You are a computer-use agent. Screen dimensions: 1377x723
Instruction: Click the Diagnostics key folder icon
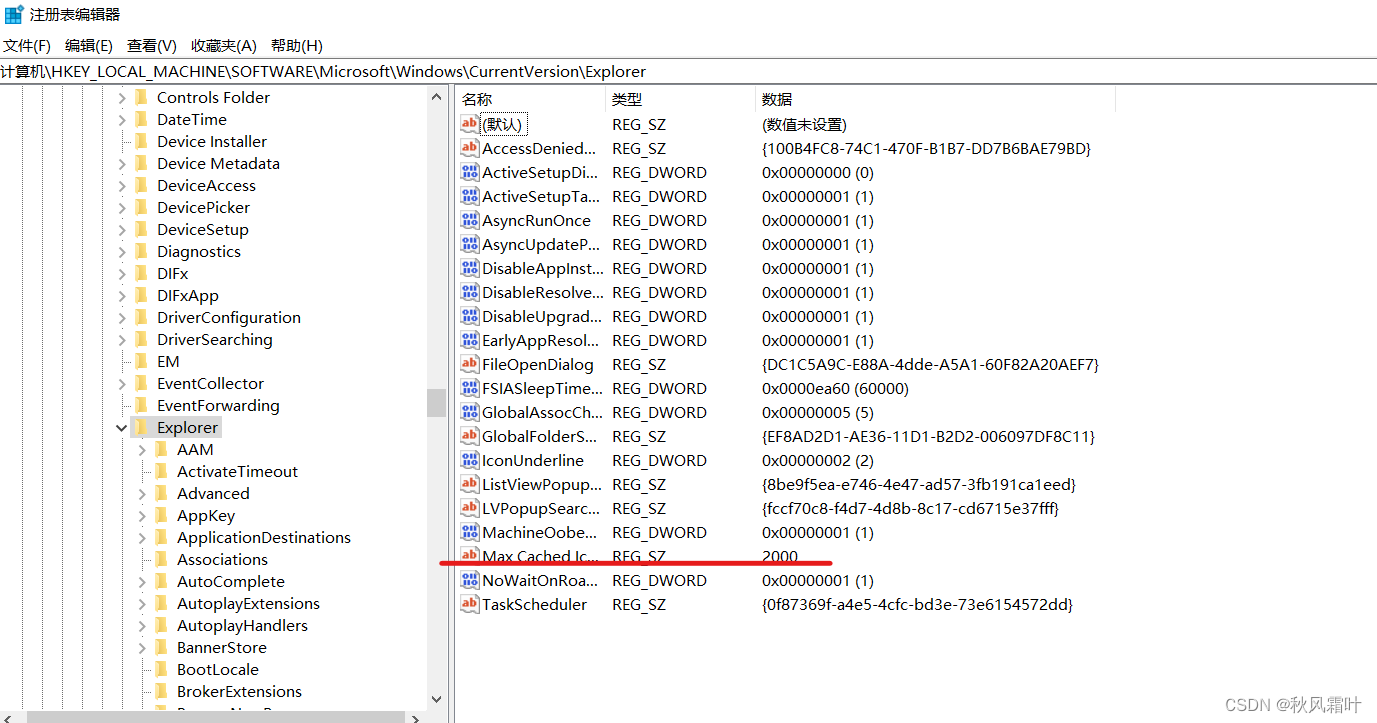(141, 251)
